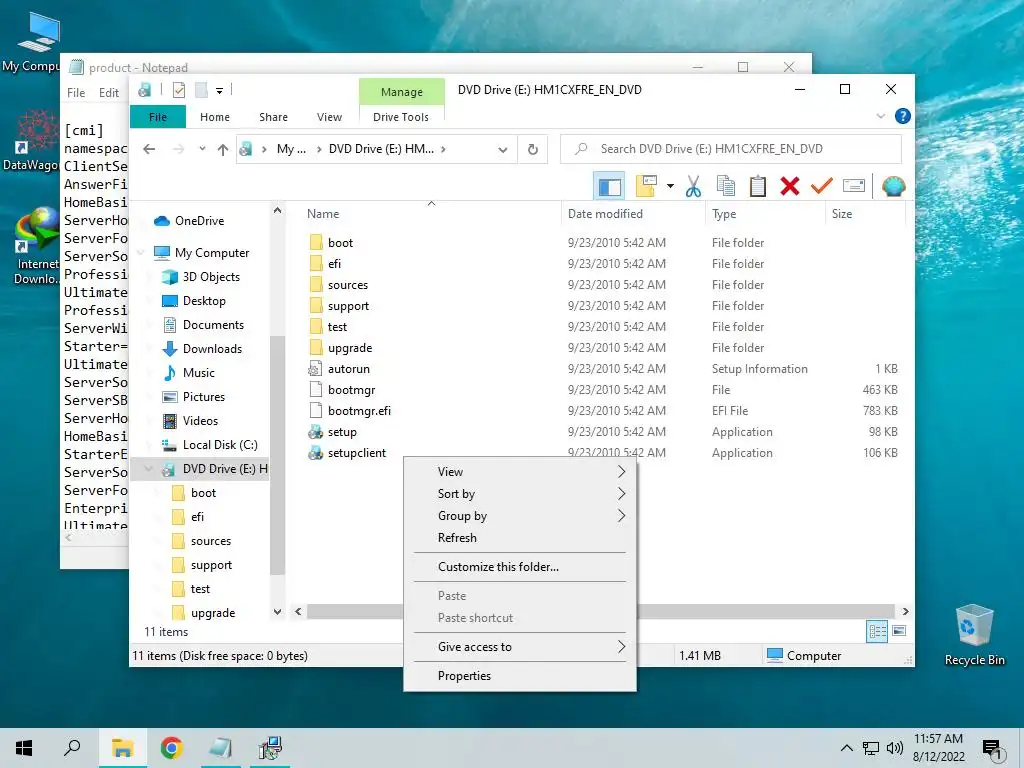Screen dimensions: 1024x768
Task: Collapse the My Computer tree node
Action: (x=140, y=253)
